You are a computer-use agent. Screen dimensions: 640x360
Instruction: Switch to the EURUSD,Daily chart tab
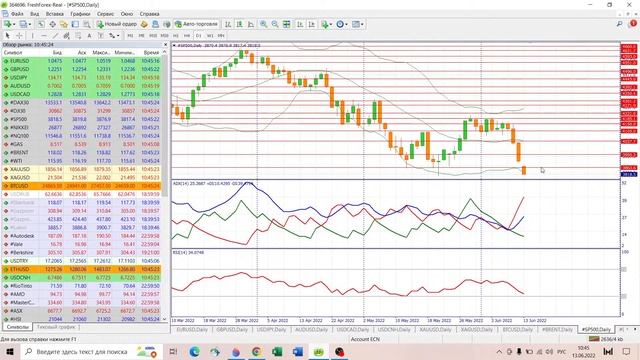pos(192,329)
